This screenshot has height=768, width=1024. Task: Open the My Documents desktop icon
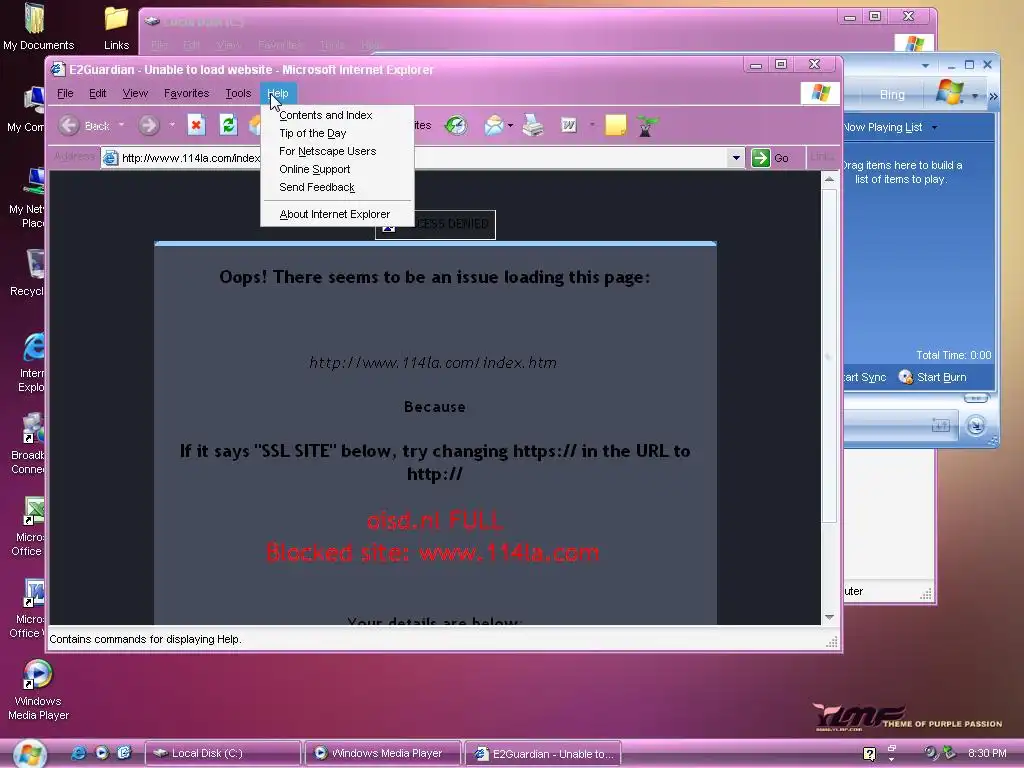[38, 27]
